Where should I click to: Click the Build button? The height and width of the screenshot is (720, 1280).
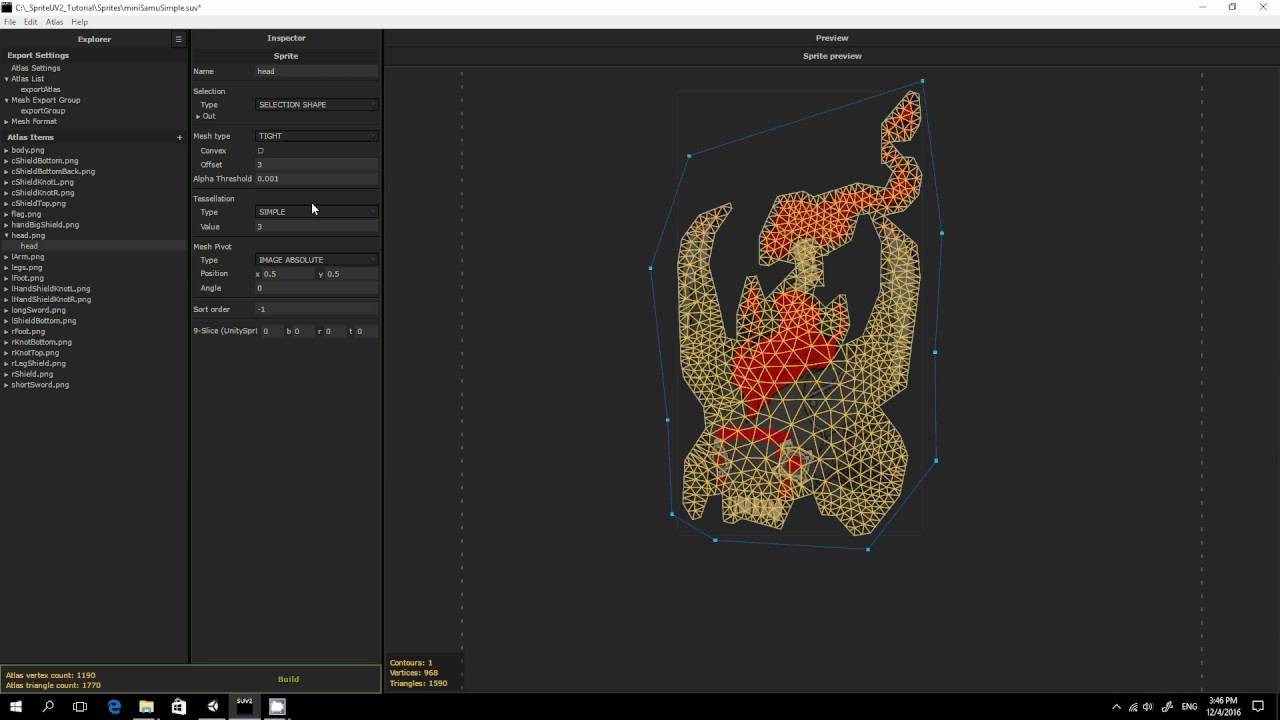point(288,679)
